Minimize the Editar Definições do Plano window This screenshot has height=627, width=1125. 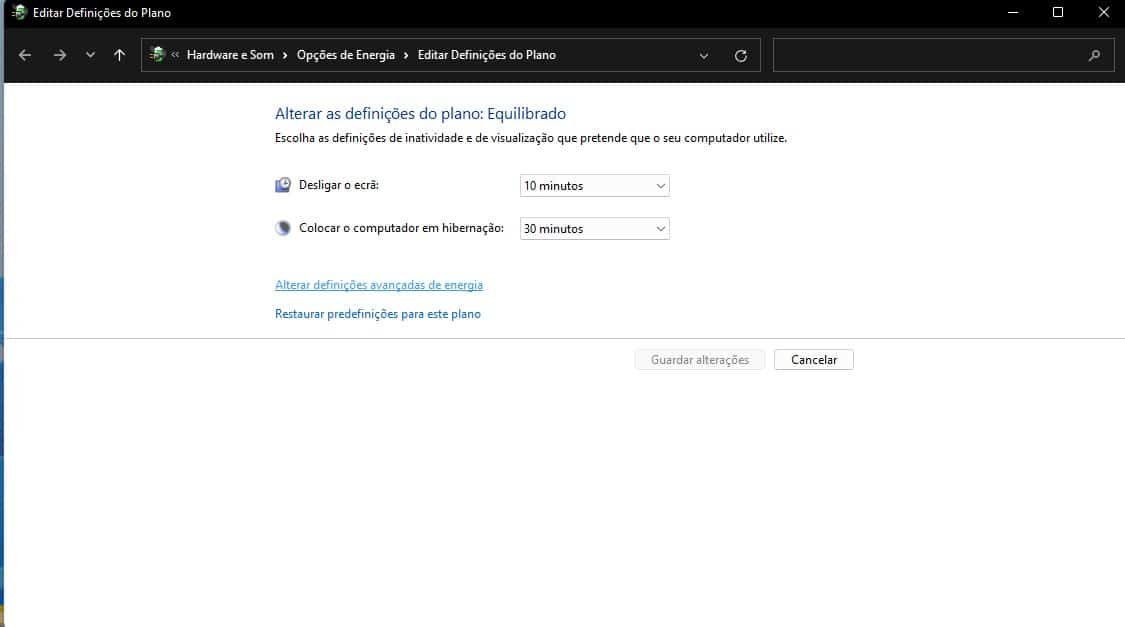(1013, 12)
